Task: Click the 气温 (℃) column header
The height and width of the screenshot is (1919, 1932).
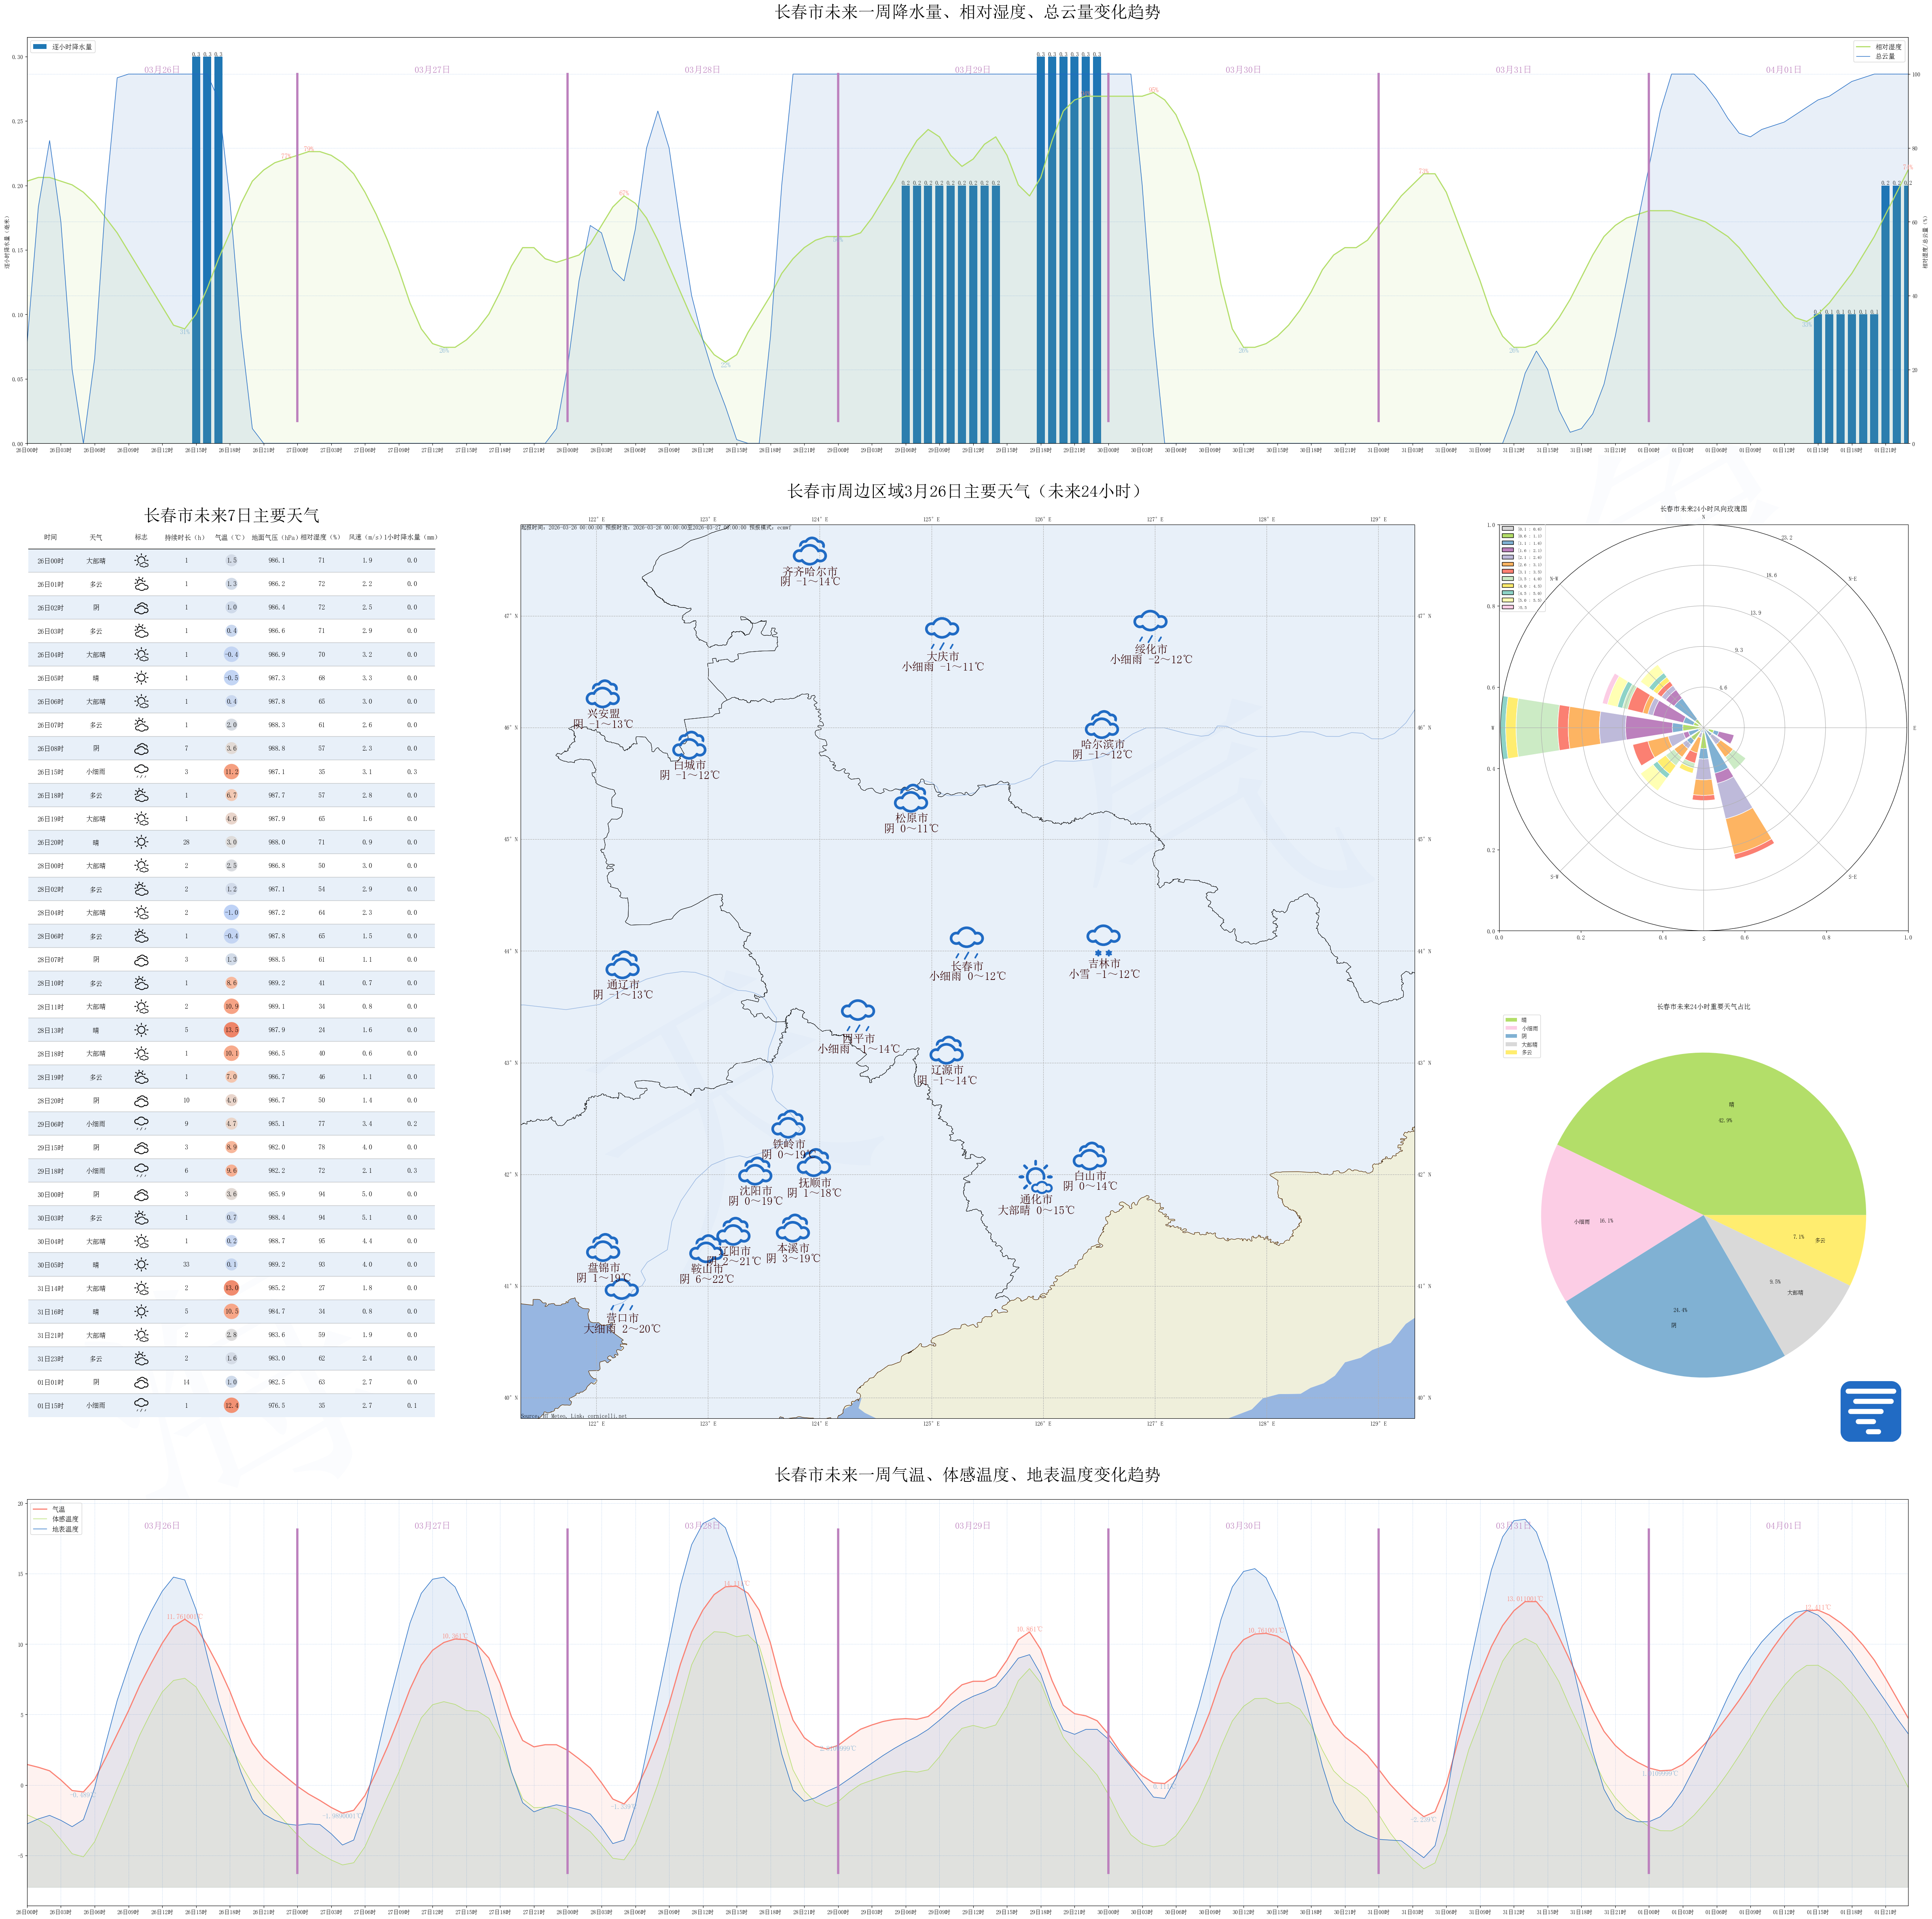Action: pyautogui.click(x=230, y=537)
